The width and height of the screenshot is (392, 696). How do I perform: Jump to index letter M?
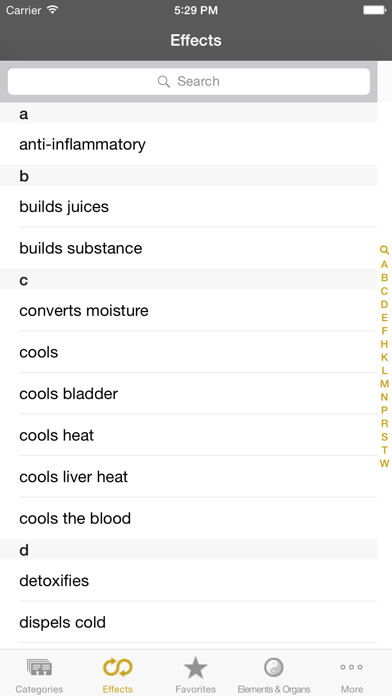tap(384, 384)
